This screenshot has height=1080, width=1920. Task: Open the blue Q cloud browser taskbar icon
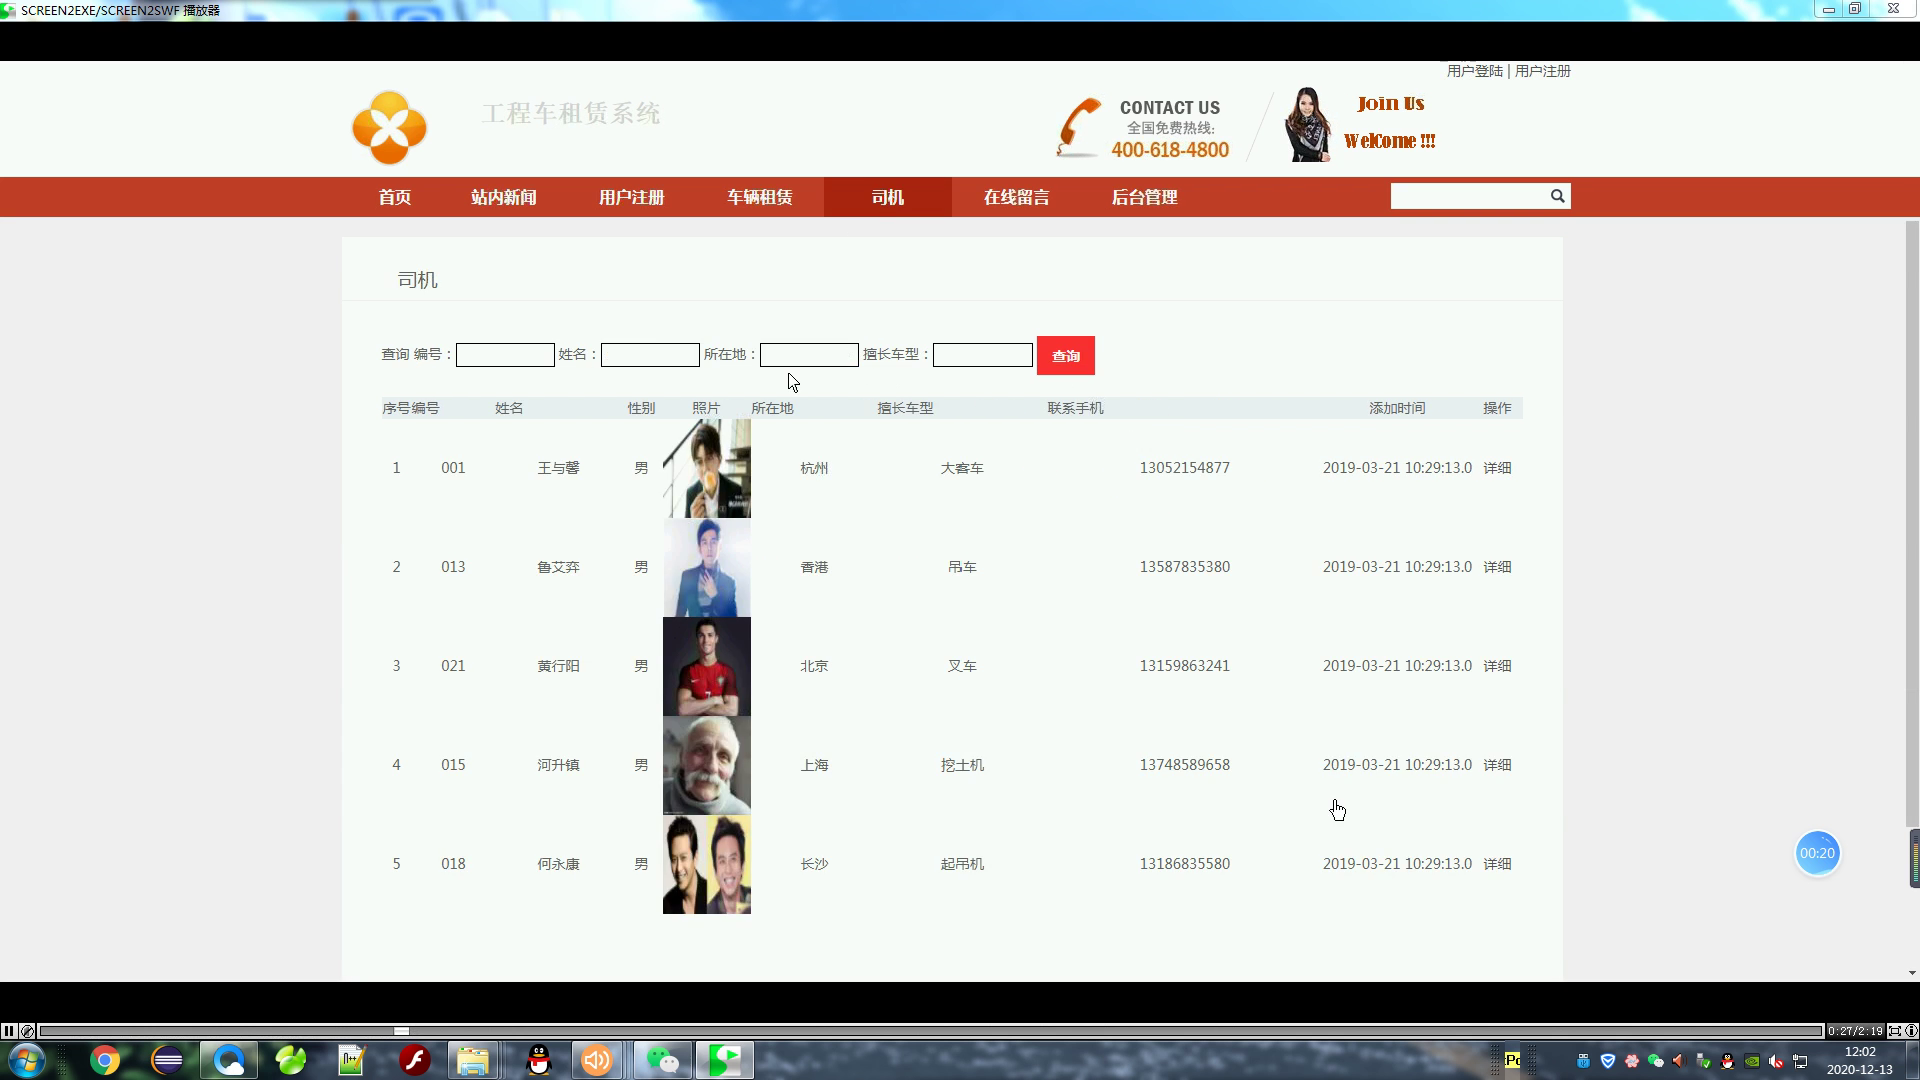click(229, 1060)
